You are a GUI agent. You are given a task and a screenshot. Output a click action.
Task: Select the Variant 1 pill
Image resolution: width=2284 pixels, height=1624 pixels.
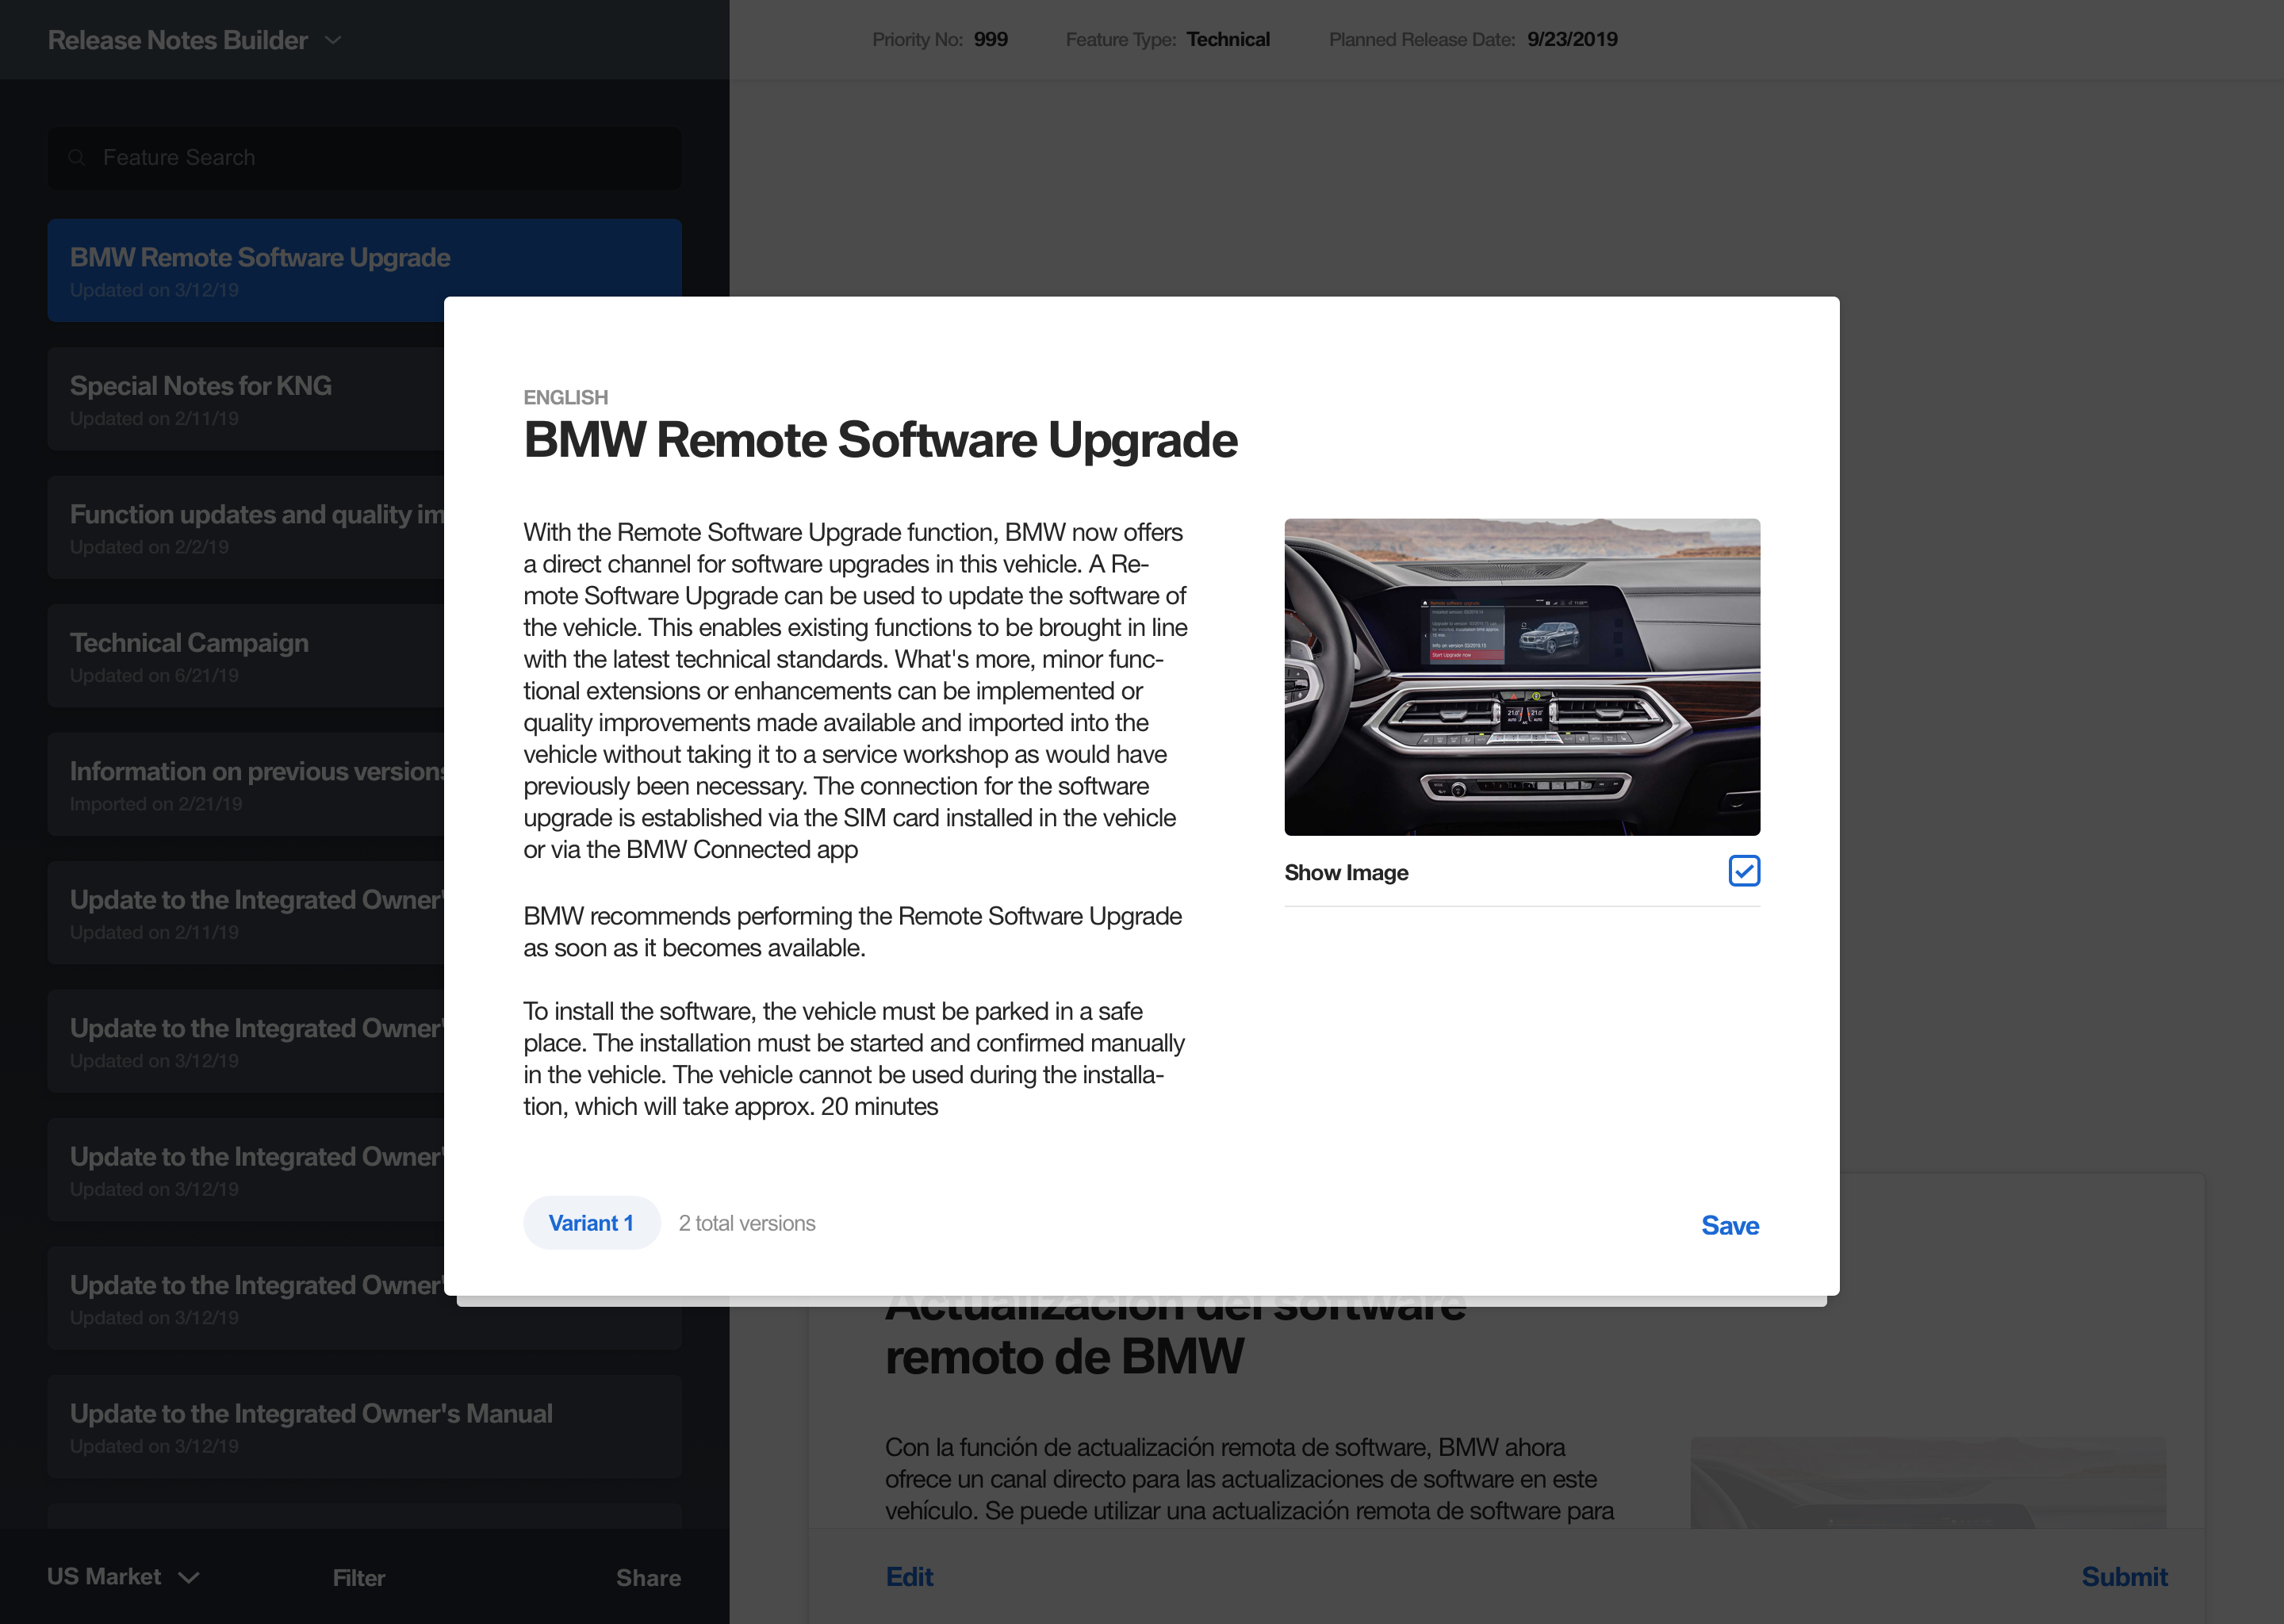[x=591, y=1223]
